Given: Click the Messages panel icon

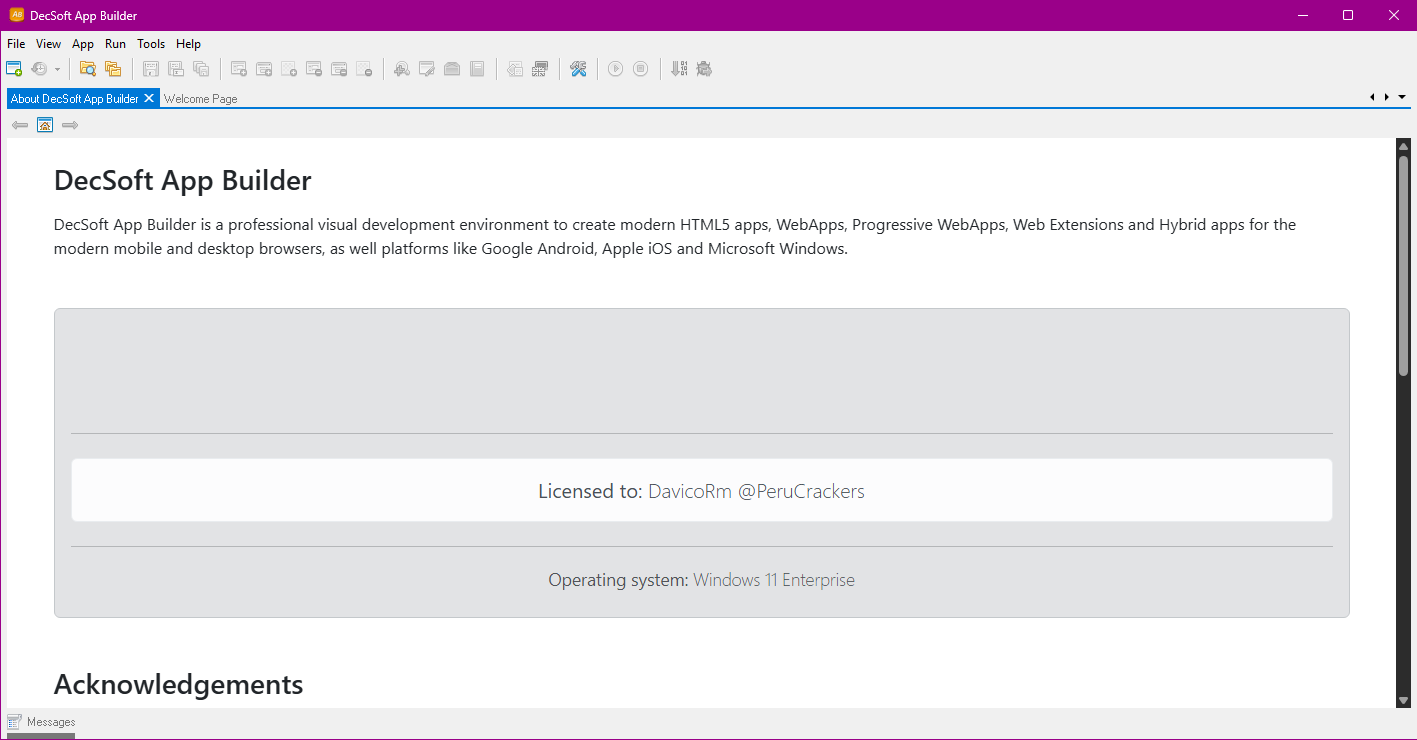Looking at the screenshot, I should click(14, 722).
